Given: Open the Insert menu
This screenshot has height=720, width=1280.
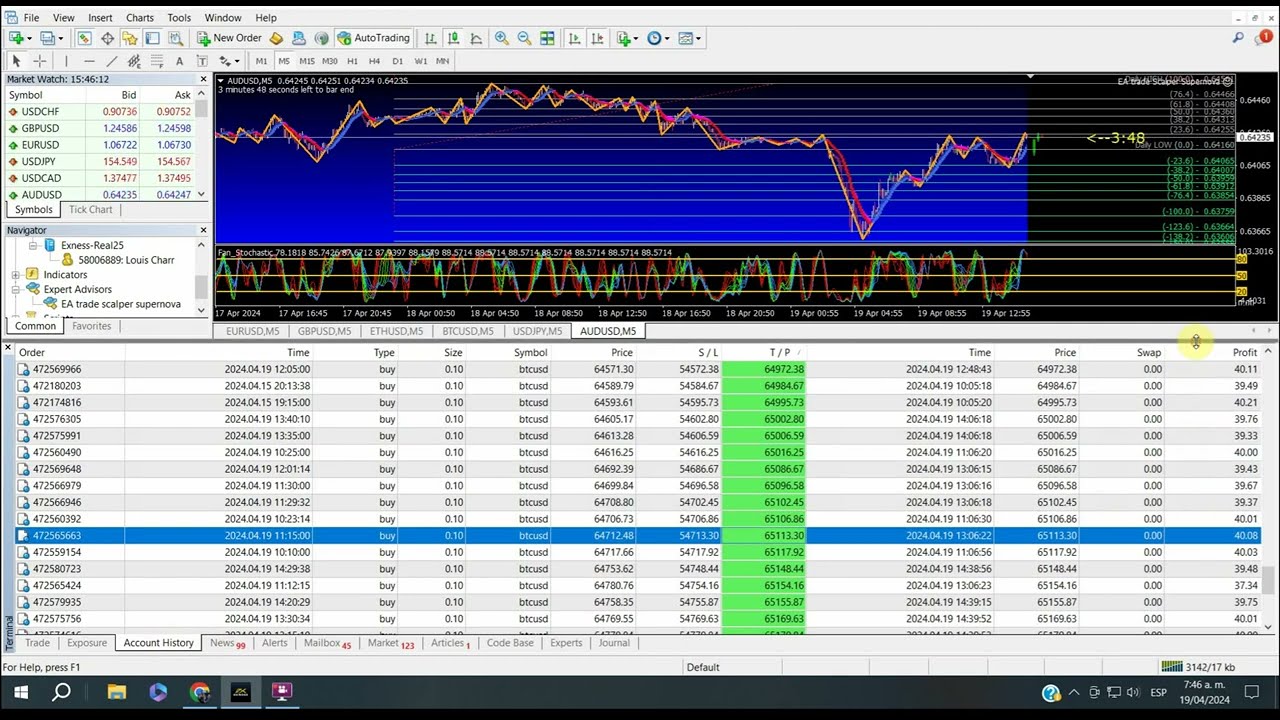Looking at the screenshot, I should pos(100,18).
